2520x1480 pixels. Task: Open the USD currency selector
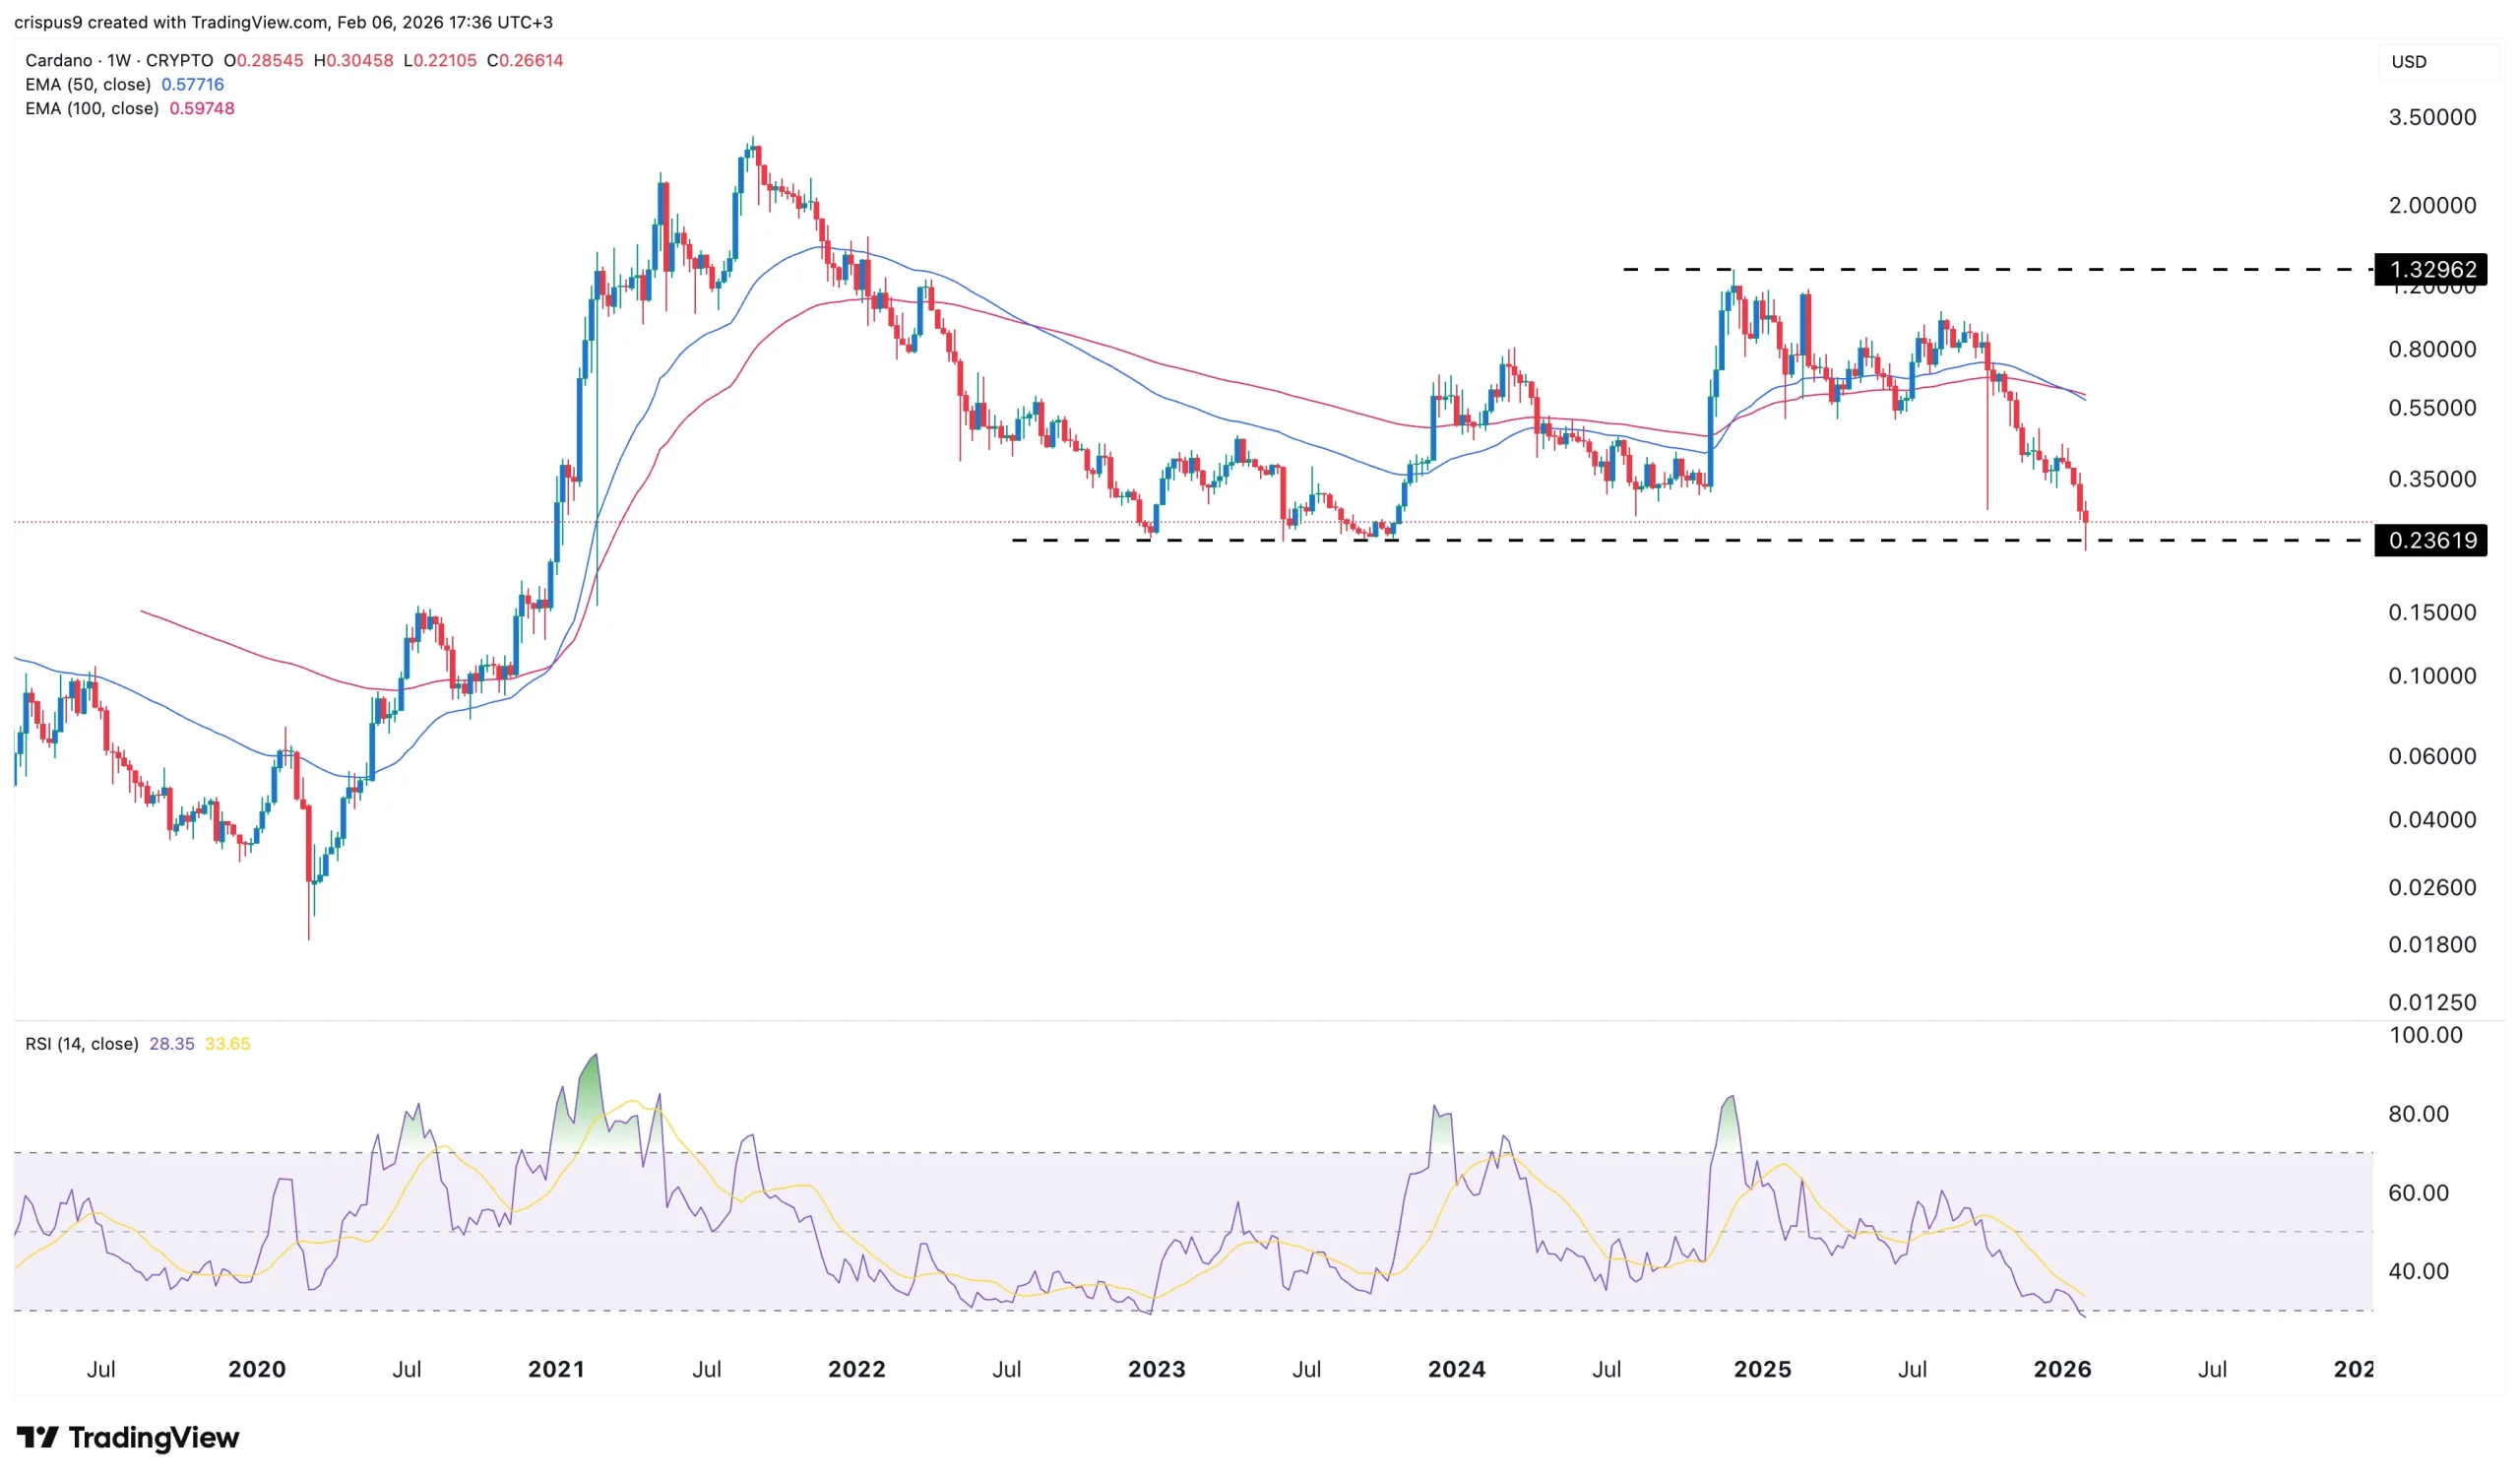click(2409, 61)
